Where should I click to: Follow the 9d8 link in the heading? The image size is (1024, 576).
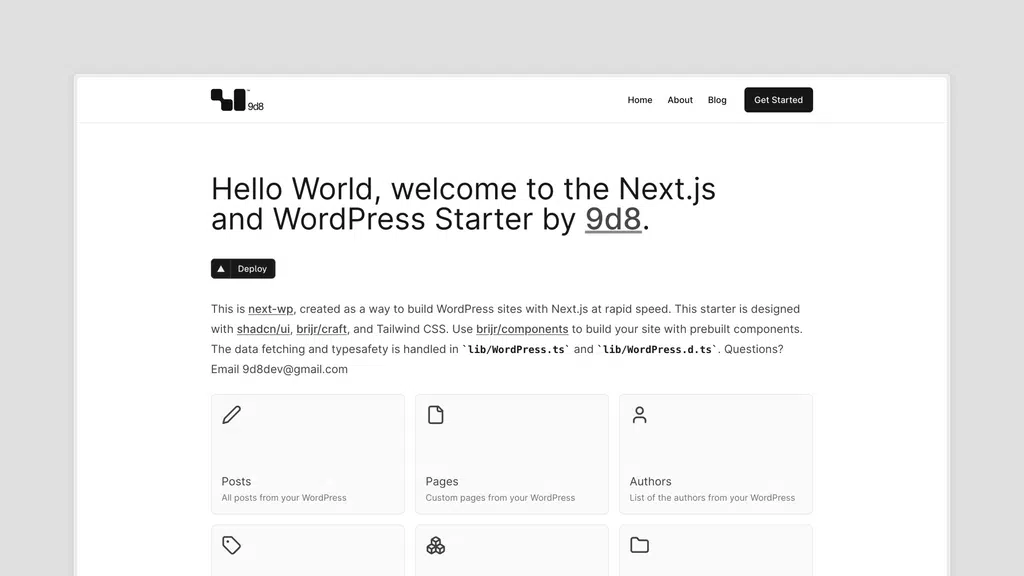click(613, 219)
